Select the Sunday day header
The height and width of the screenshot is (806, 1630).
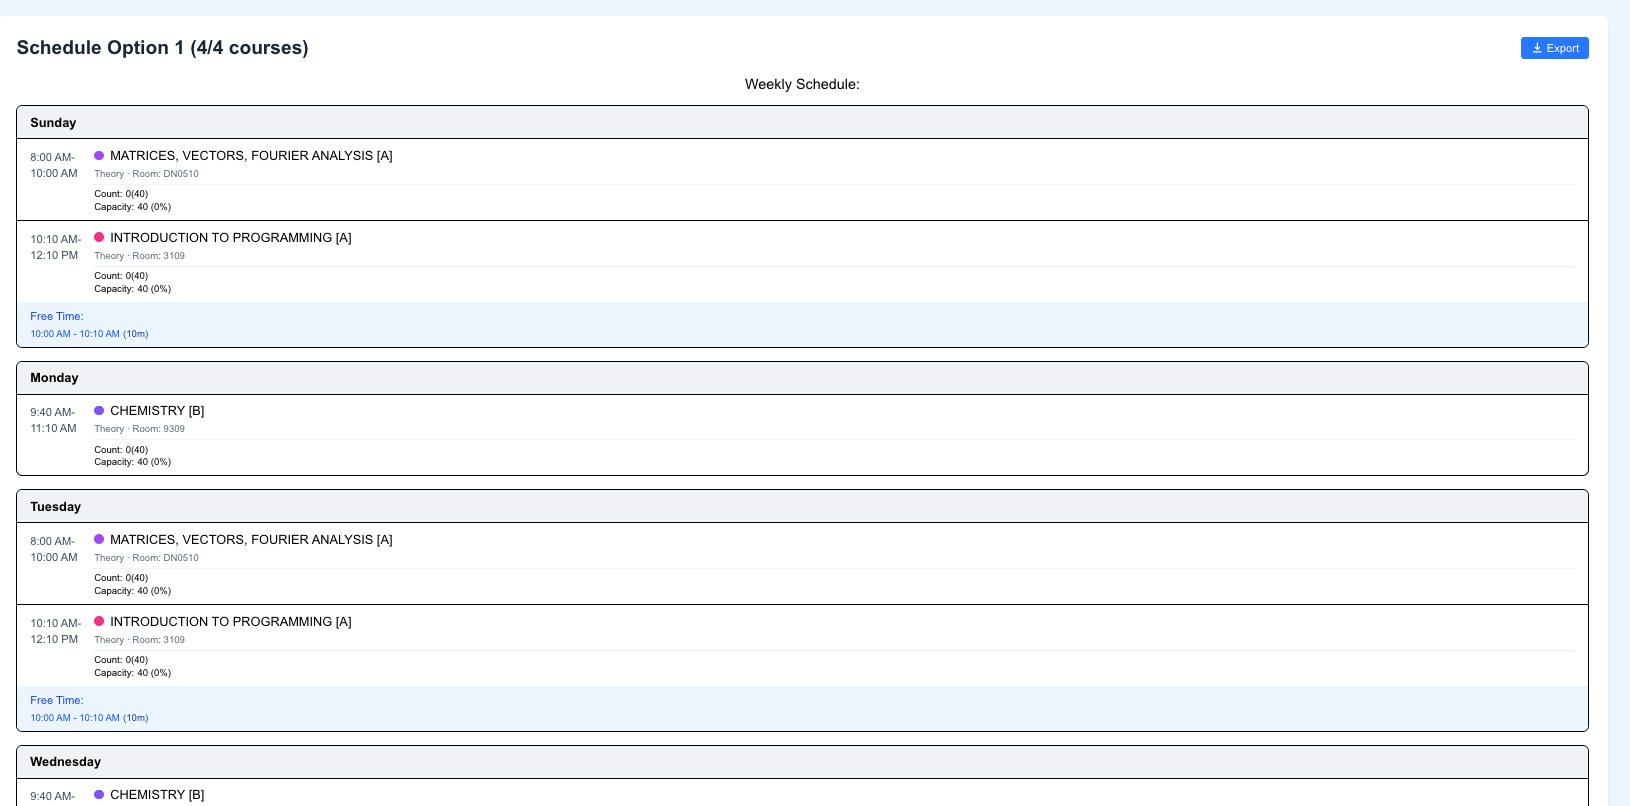[x=53, y=123]
